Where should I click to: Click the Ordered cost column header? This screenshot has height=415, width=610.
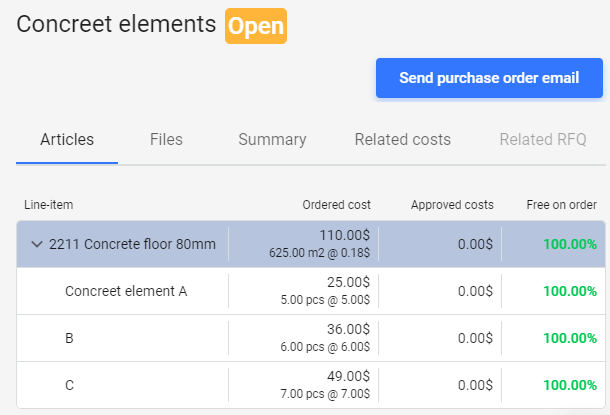[x=337, y=205]
